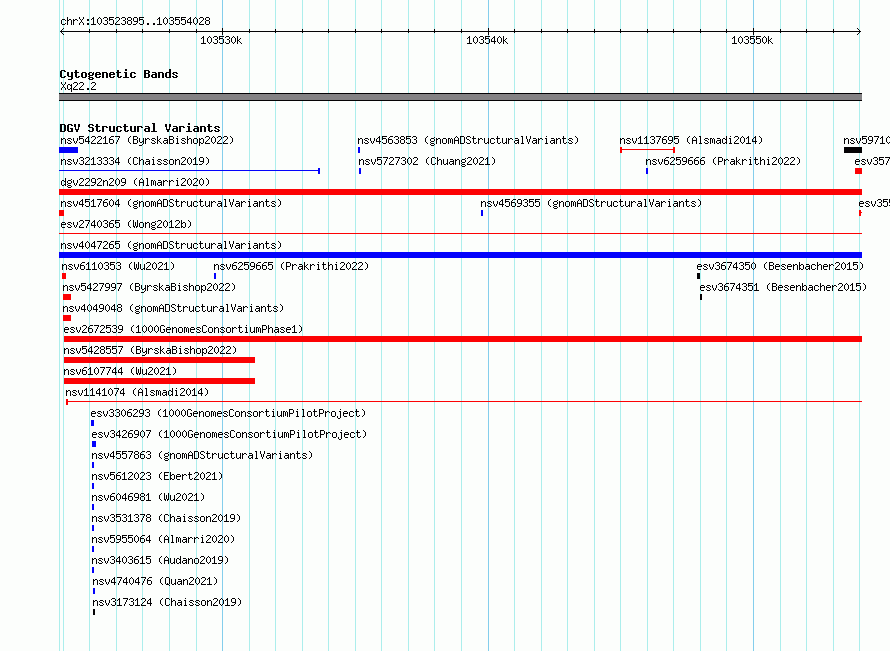The height and width of the screenshot is (651, 890).
Task: Select the nsv5612023 (Ebert2021) label
Action: 157,476
